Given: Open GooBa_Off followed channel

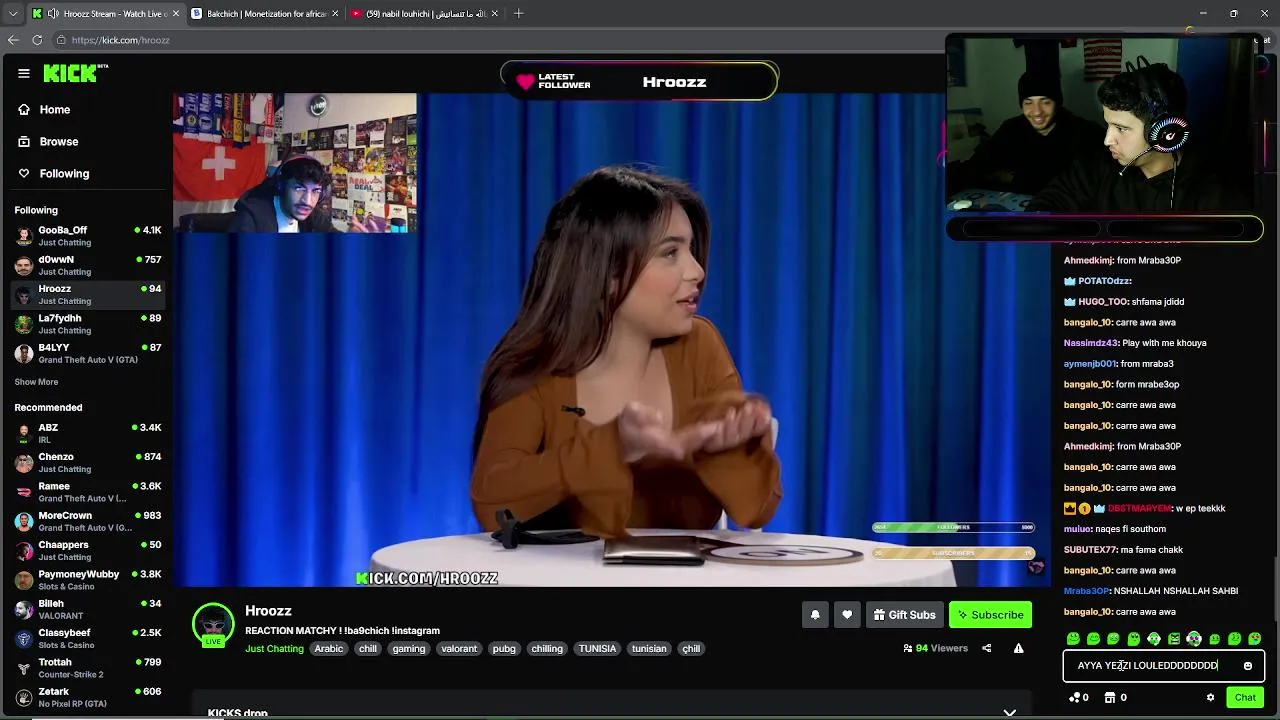Looking at the screenshot, I should pos(88,236).
